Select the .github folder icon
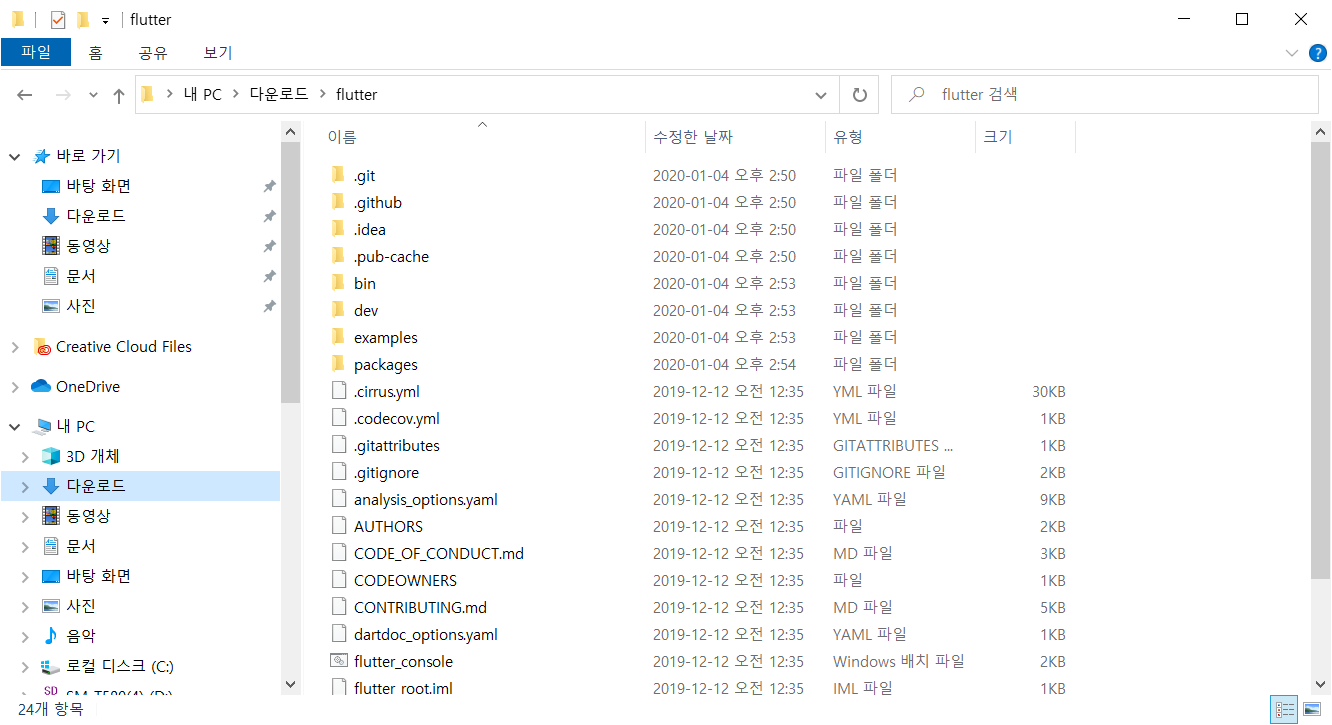This screenshot has width=1332, height=725. (337, 202)
